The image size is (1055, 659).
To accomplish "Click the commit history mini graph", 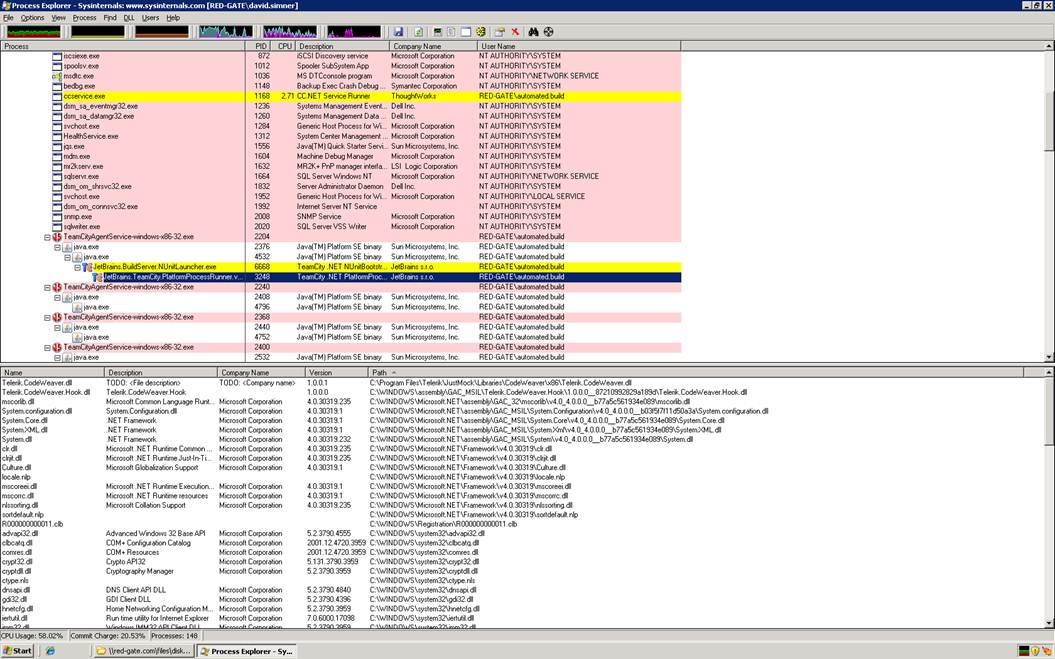I will [x=98, y=32].
